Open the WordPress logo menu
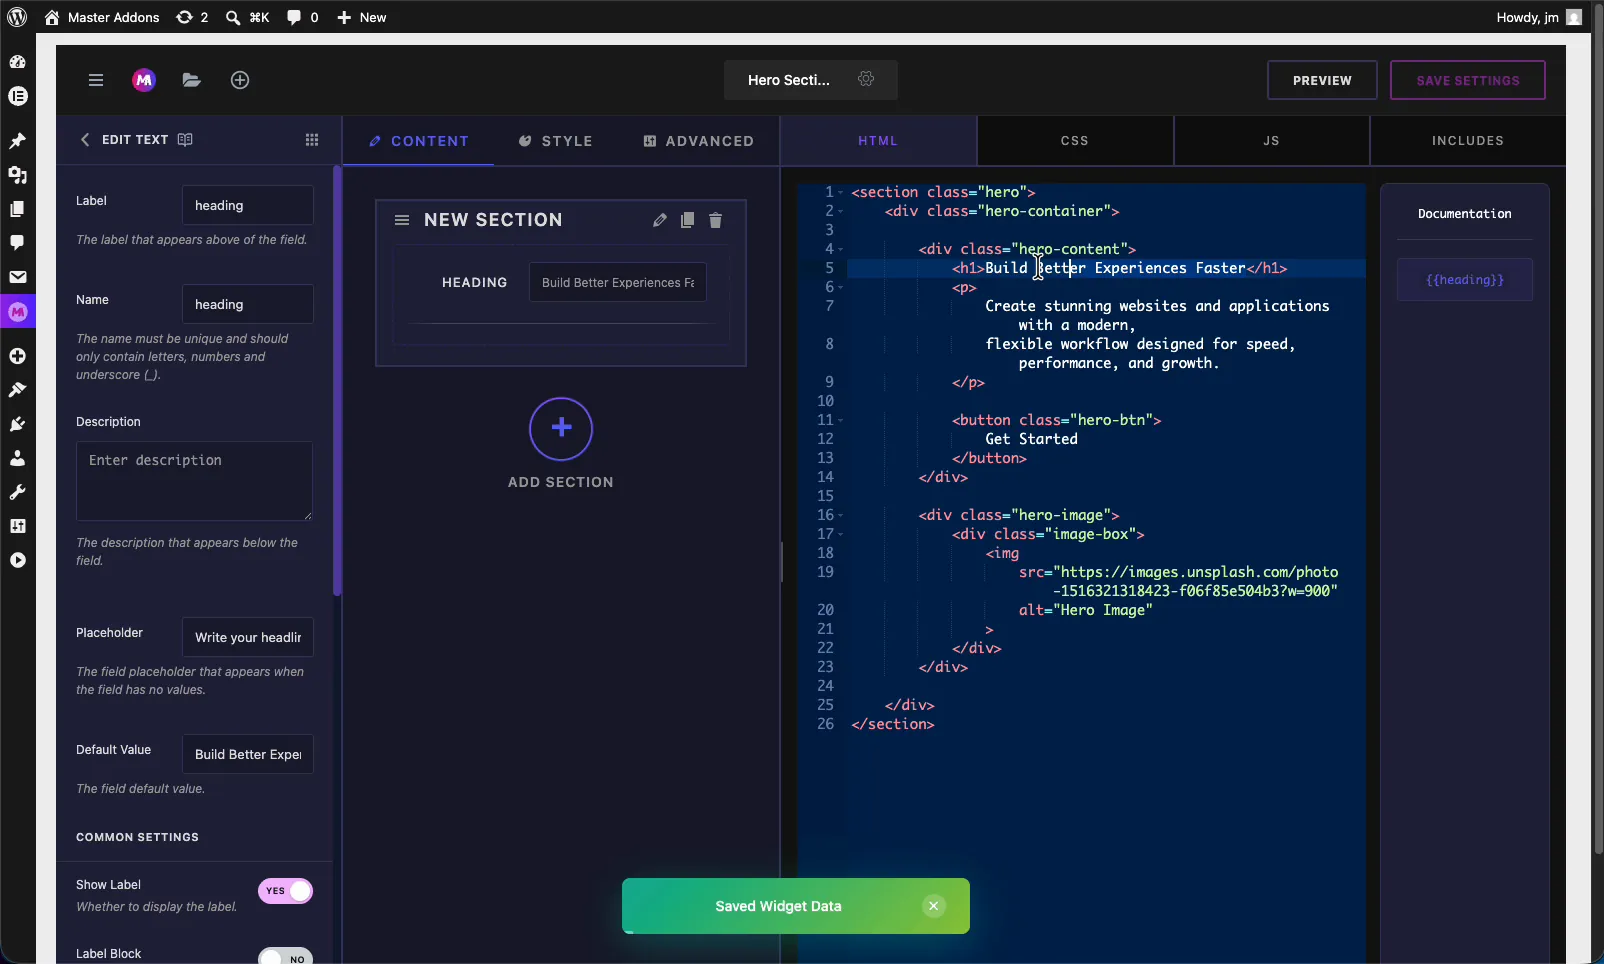 (17, 17)
